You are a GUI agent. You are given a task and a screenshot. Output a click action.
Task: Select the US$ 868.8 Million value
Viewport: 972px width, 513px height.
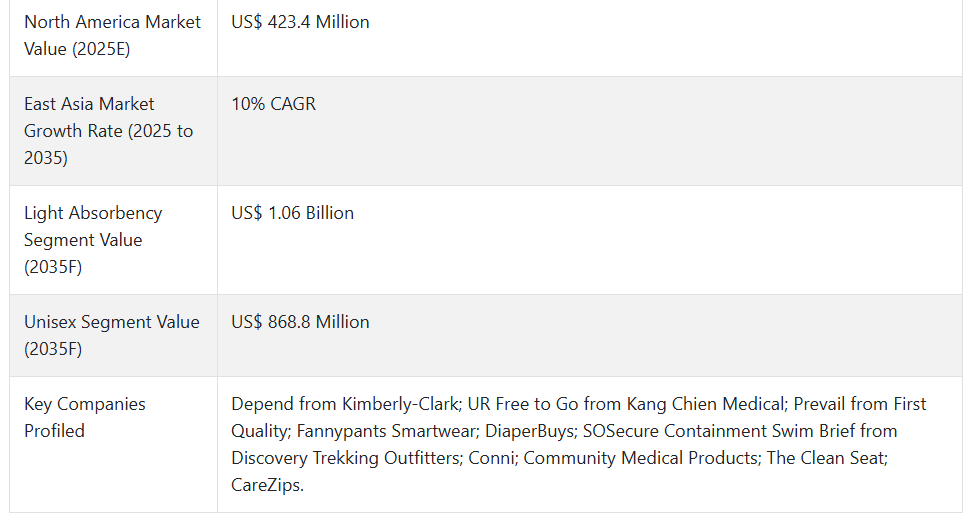[300, 322]
